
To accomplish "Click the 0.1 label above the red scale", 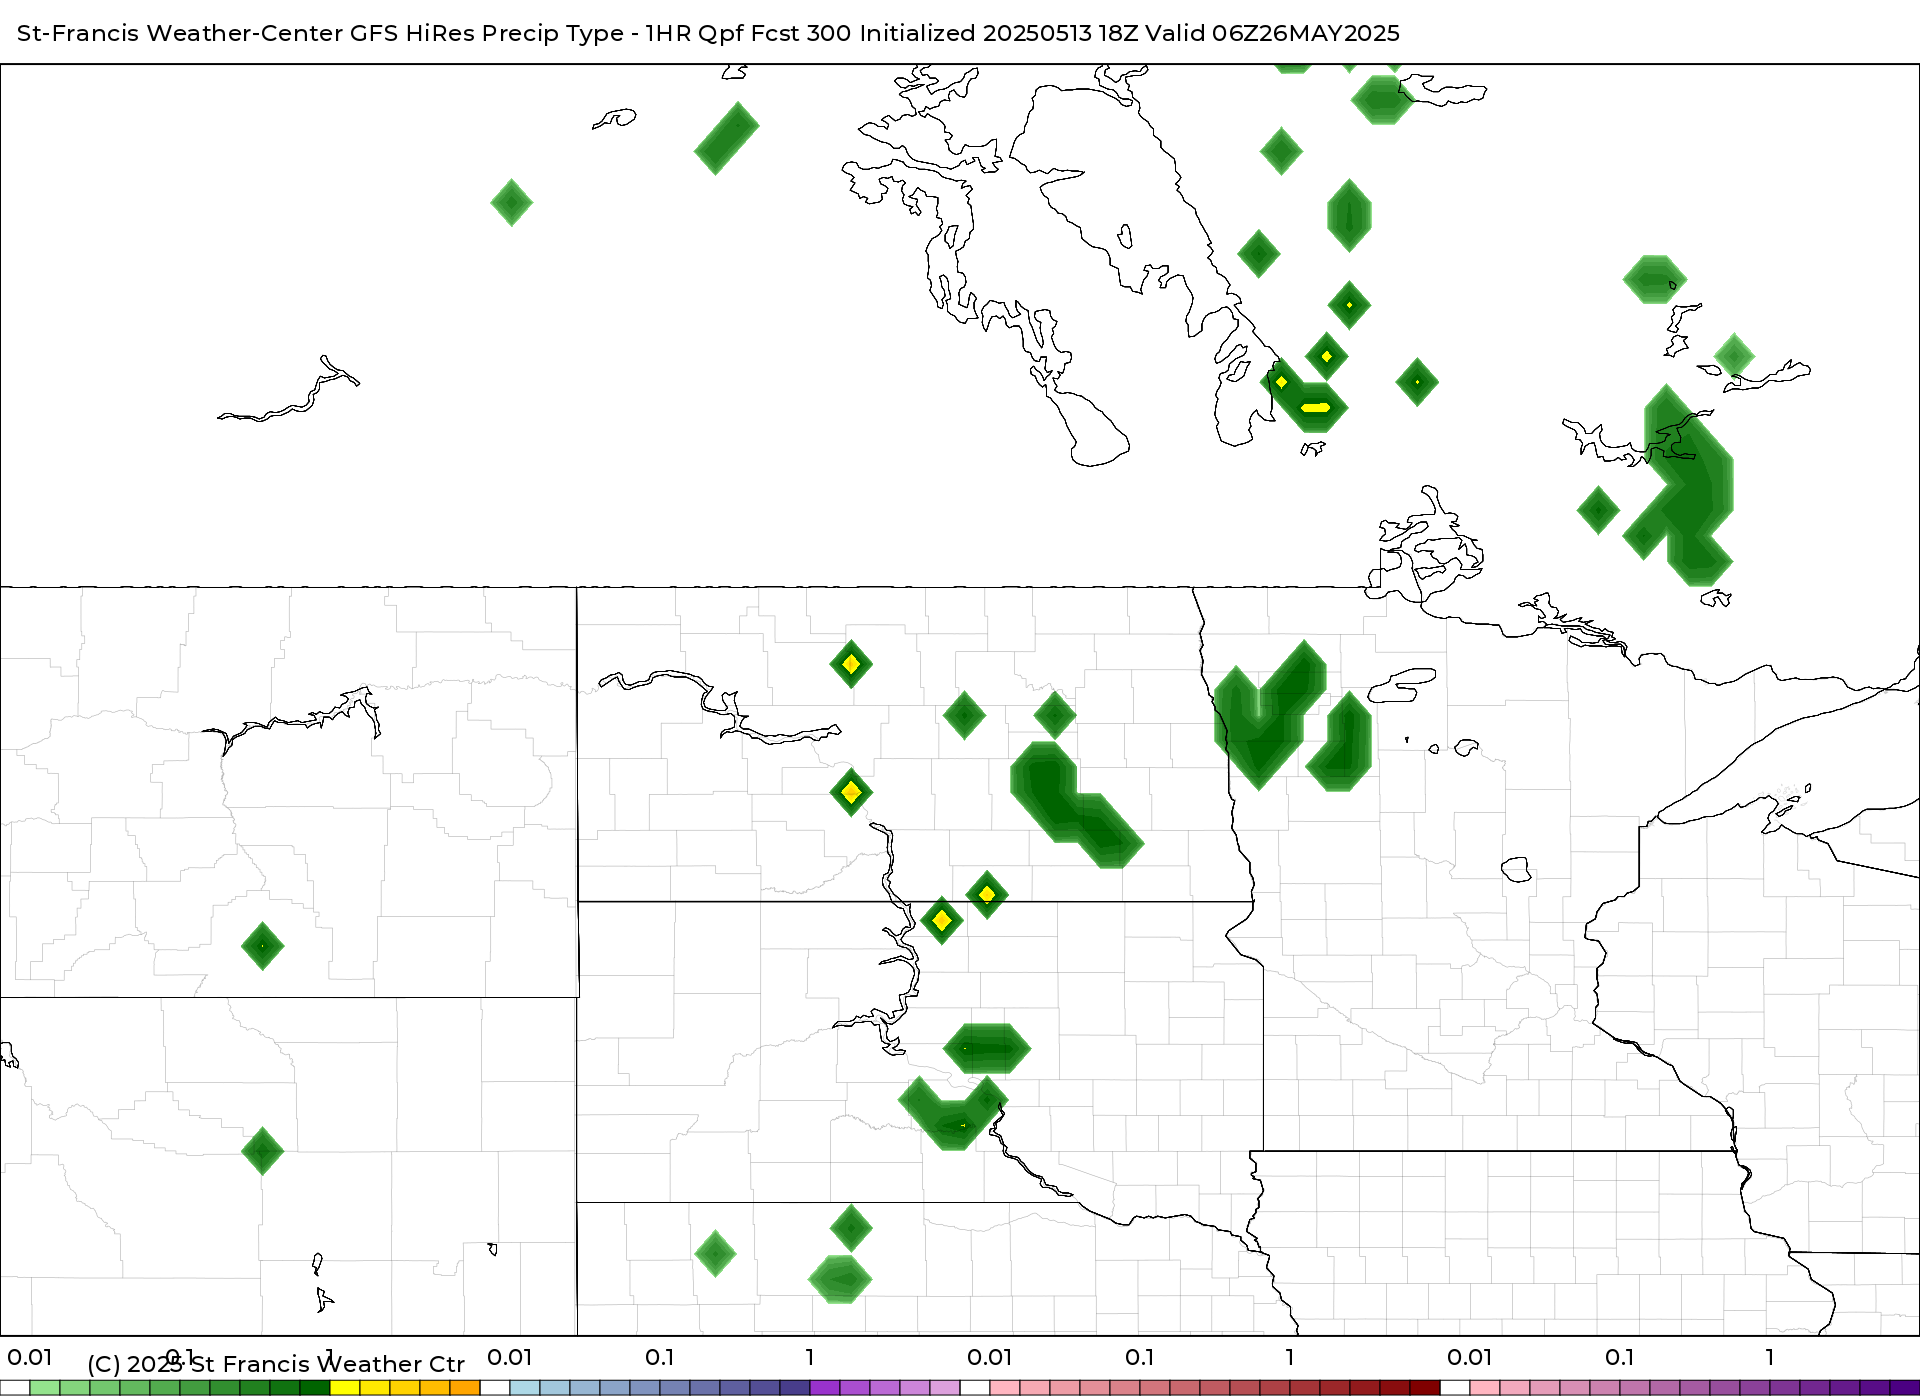I will [x=1140, y=1358].
